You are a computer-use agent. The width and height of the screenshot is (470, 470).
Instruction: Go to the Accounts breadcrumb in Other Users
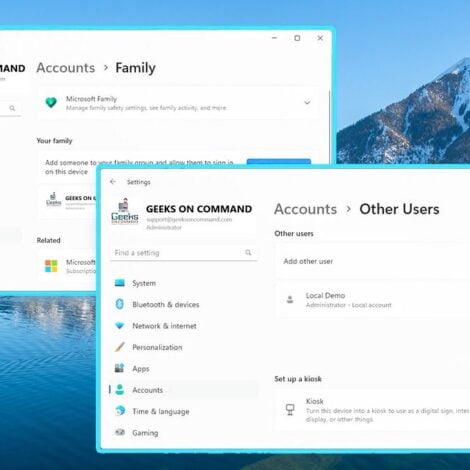305,209
